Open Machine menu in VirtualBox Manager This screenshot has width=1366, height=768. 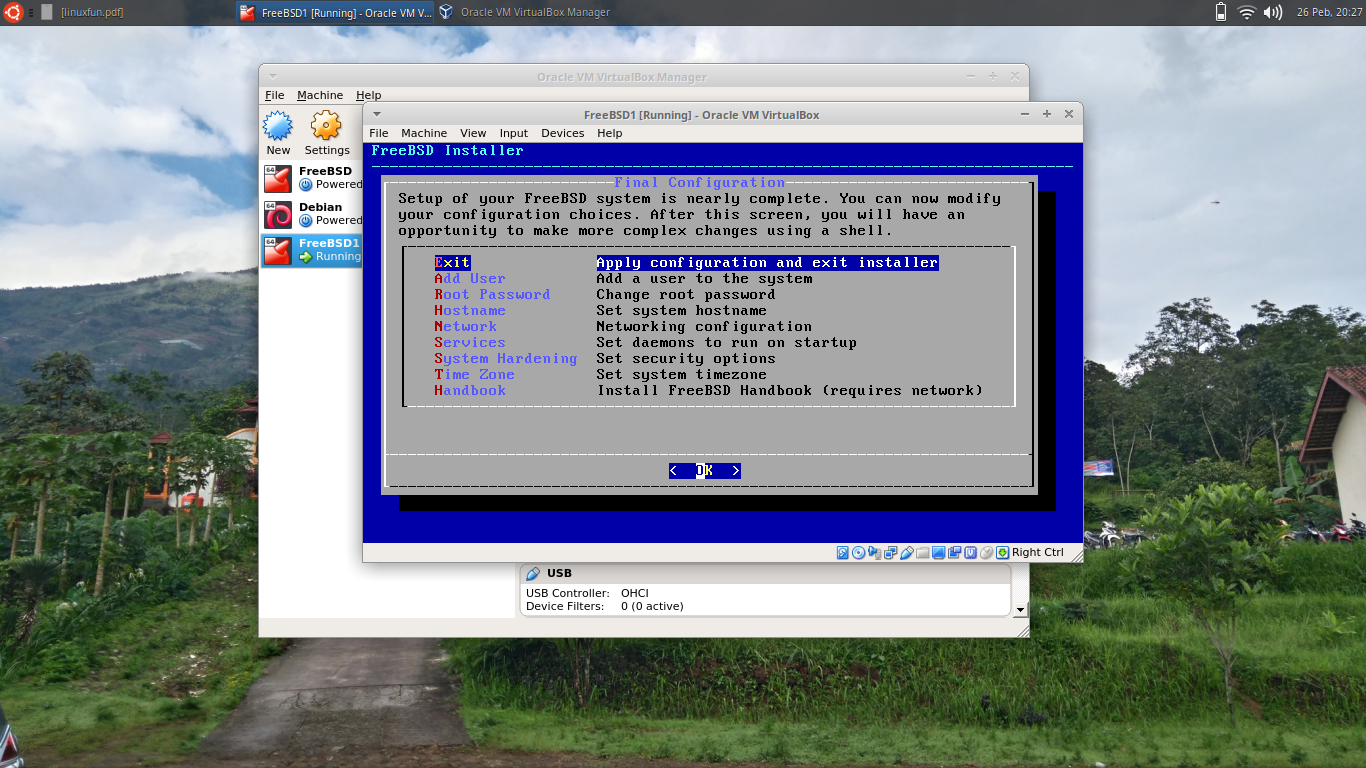pyautogui.click(x=320, y=95)
